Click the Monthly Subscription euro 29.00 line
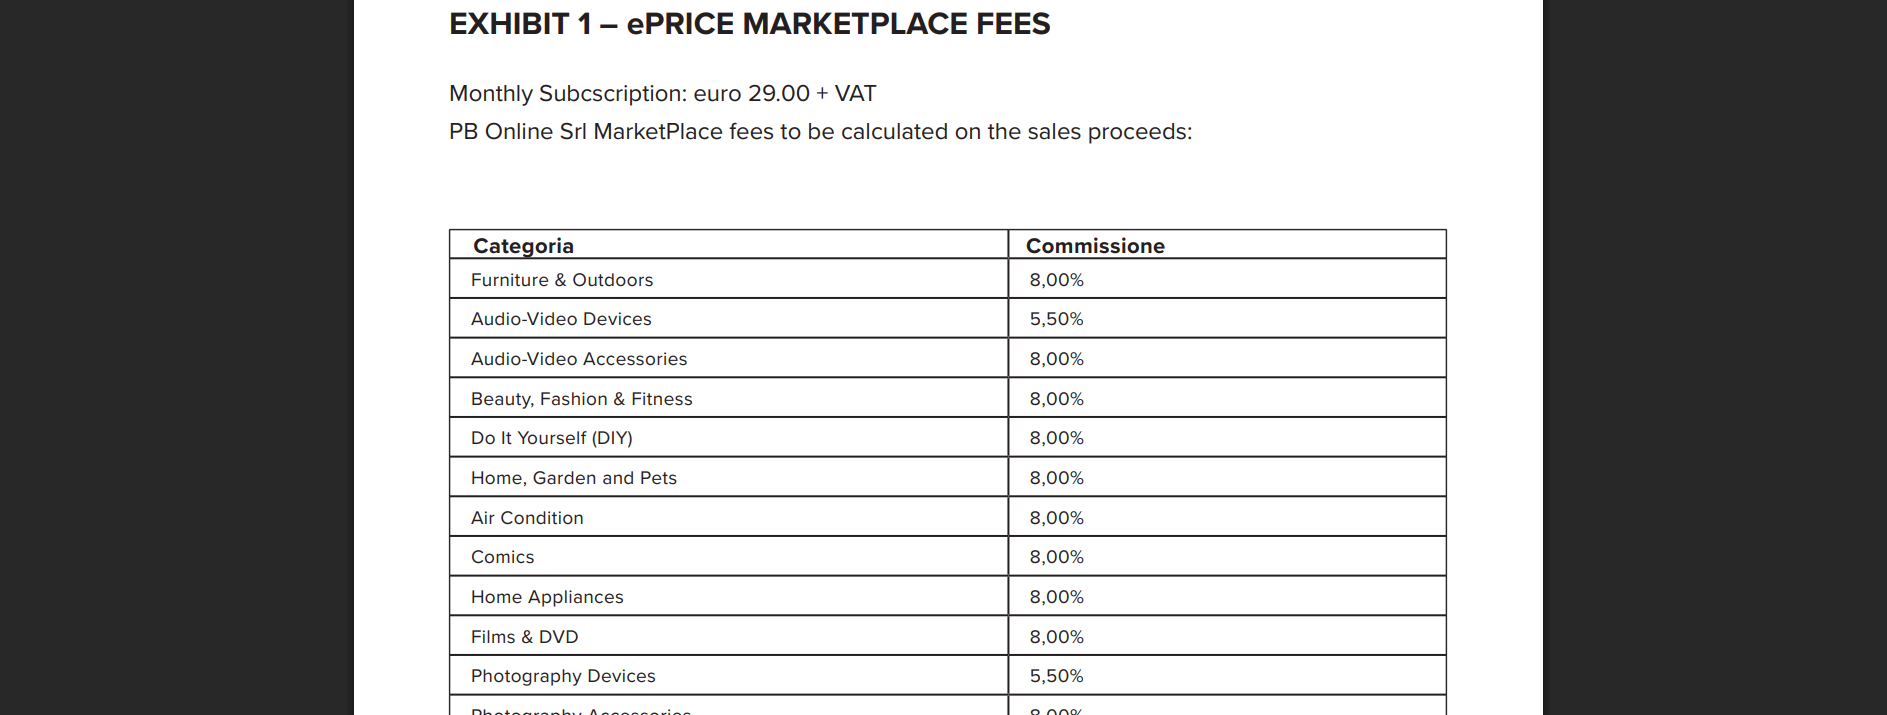Viewport: 1887px width, 715px height. pyautogui.click(x=662, y=94)
